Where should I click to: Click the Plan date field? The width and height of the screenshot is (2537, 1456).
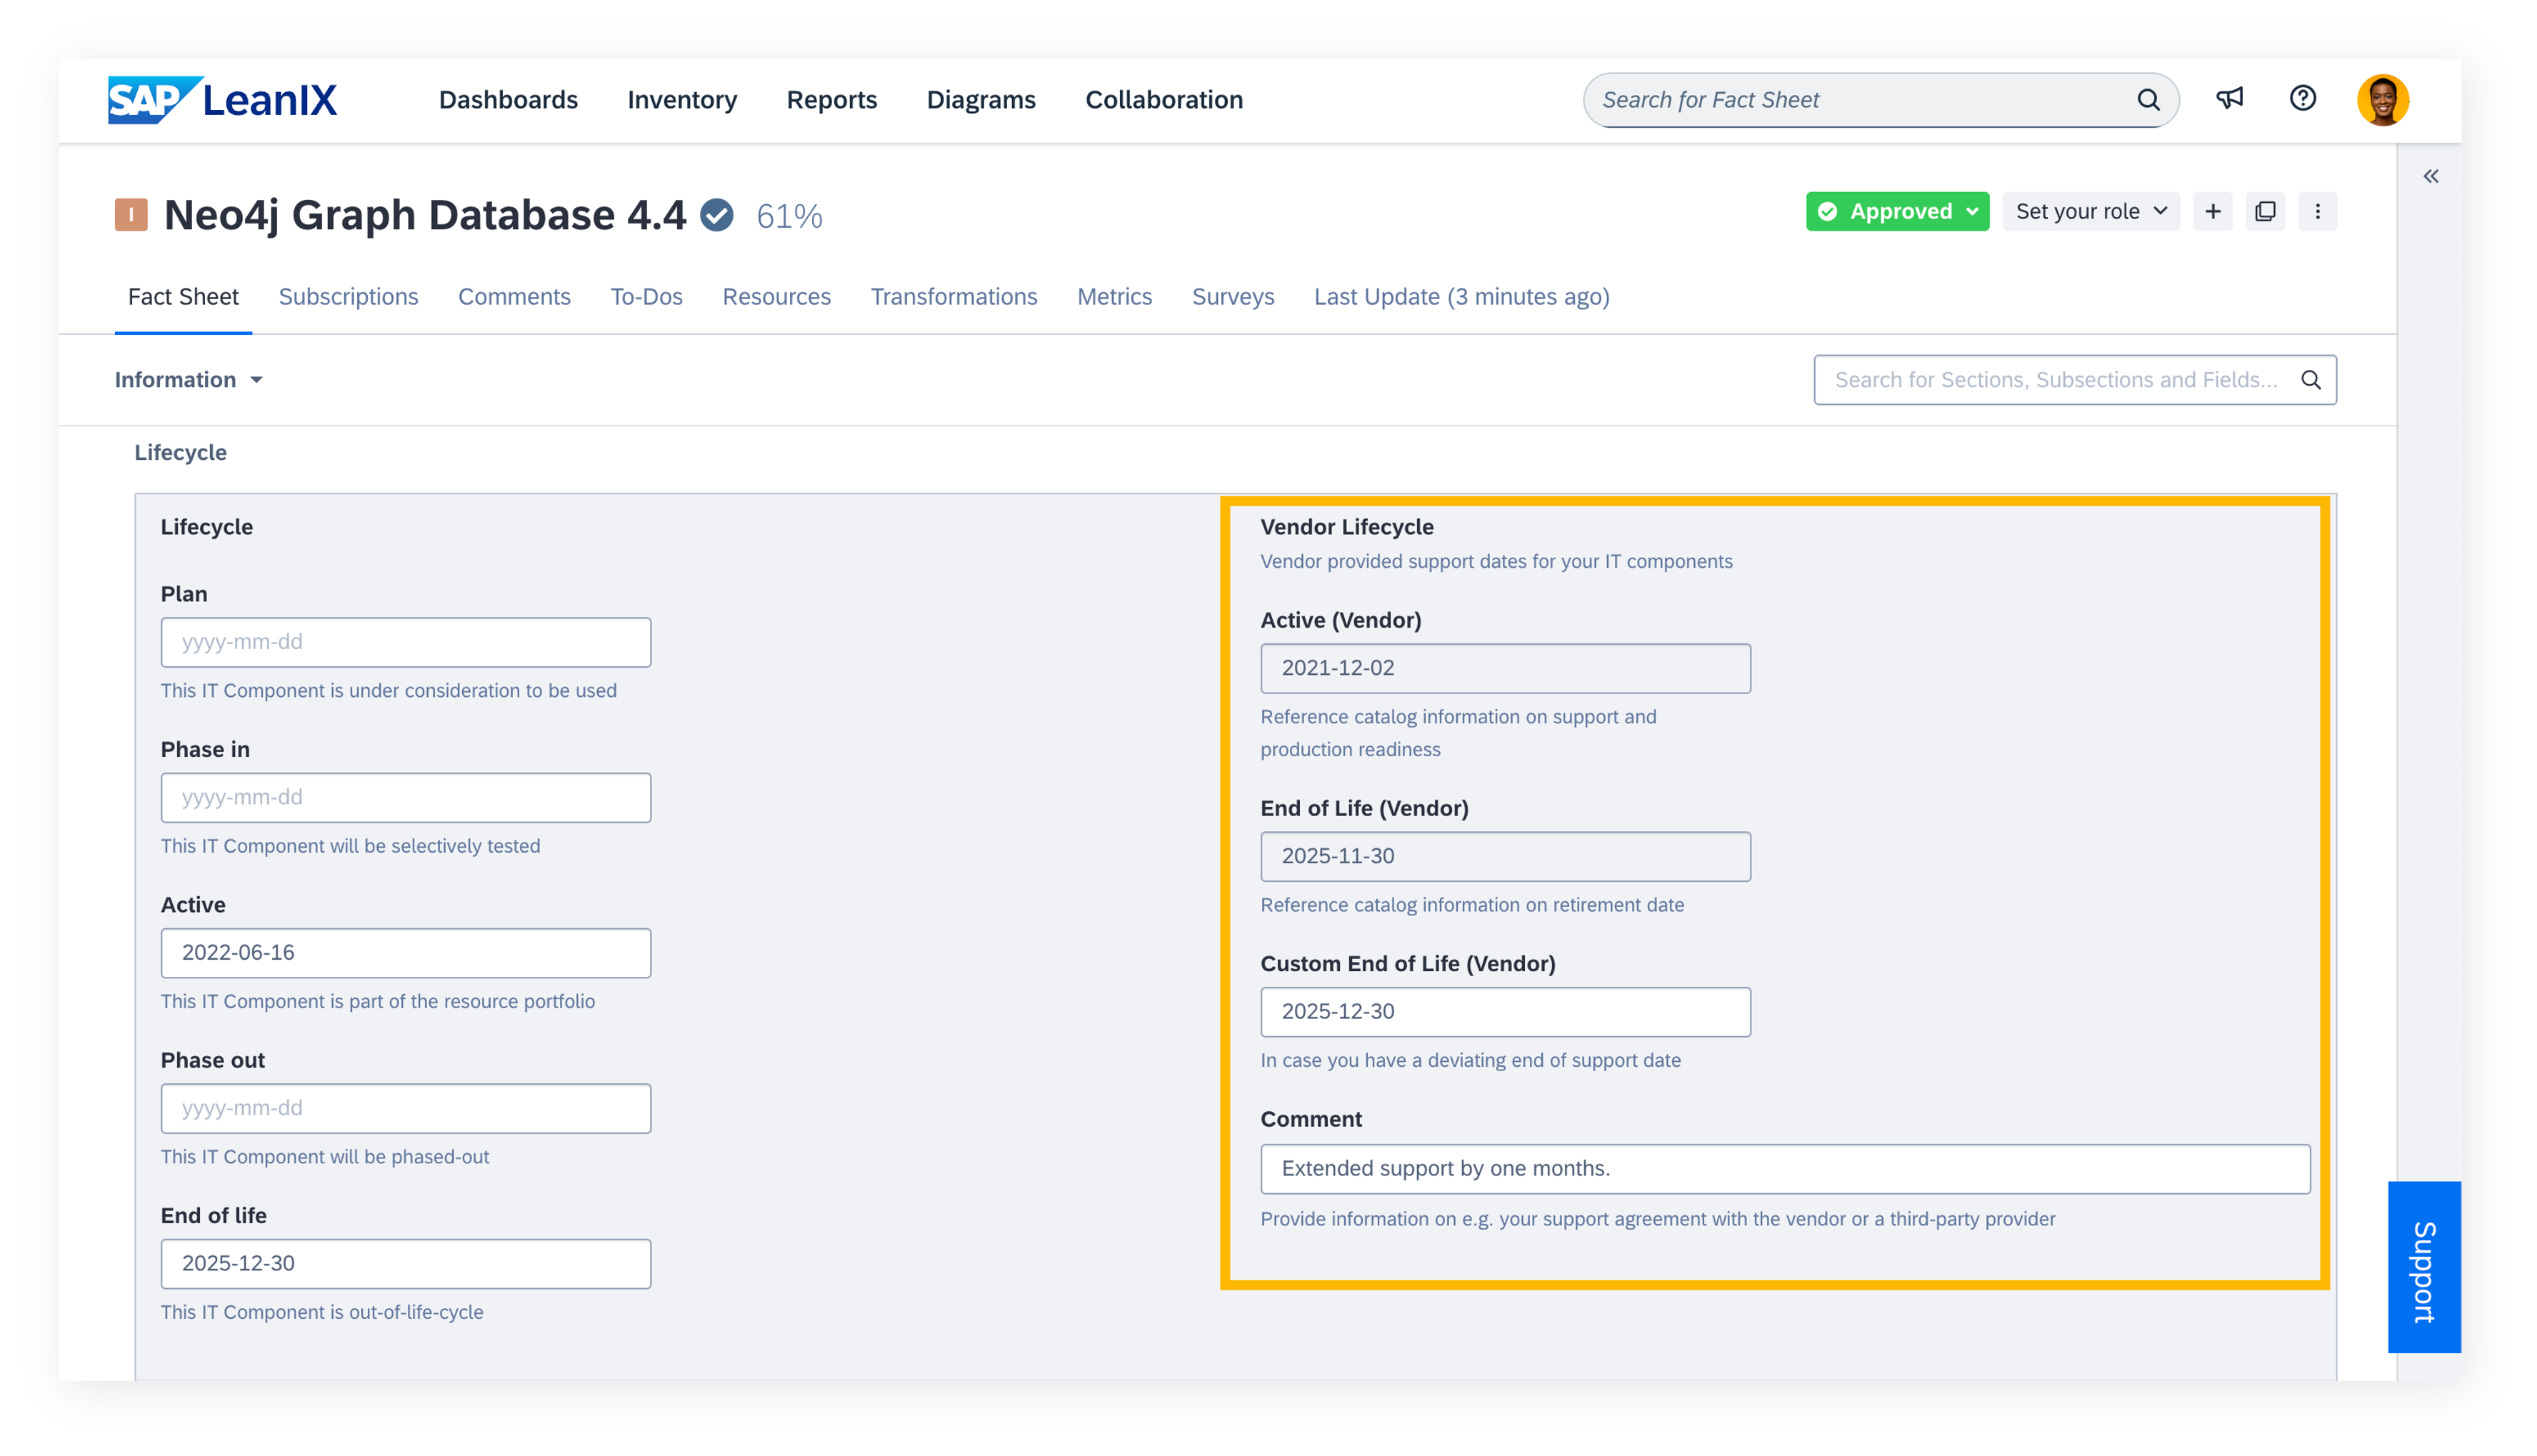pyautogui.click(x=406, y=642)
